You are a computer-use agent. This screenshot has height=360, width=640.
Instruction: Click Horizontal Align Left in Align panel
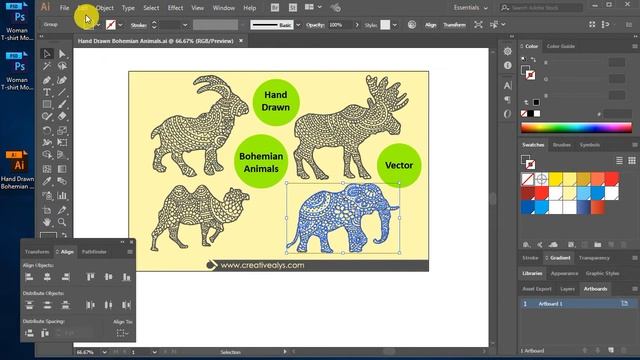tap(29, 277)
